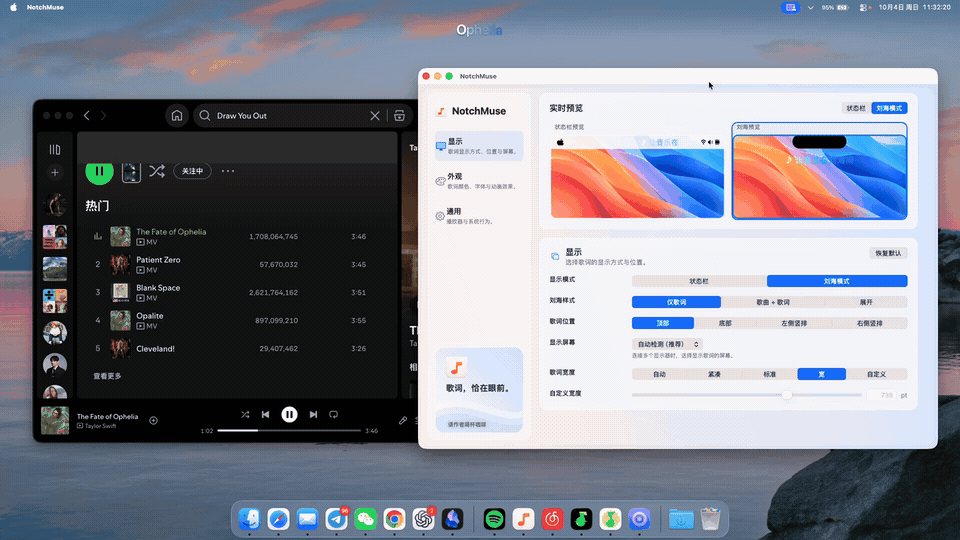Click the Spotify search field with Draw You Out
The width and height of the screenshot is (960, 540).
(288, 115)
